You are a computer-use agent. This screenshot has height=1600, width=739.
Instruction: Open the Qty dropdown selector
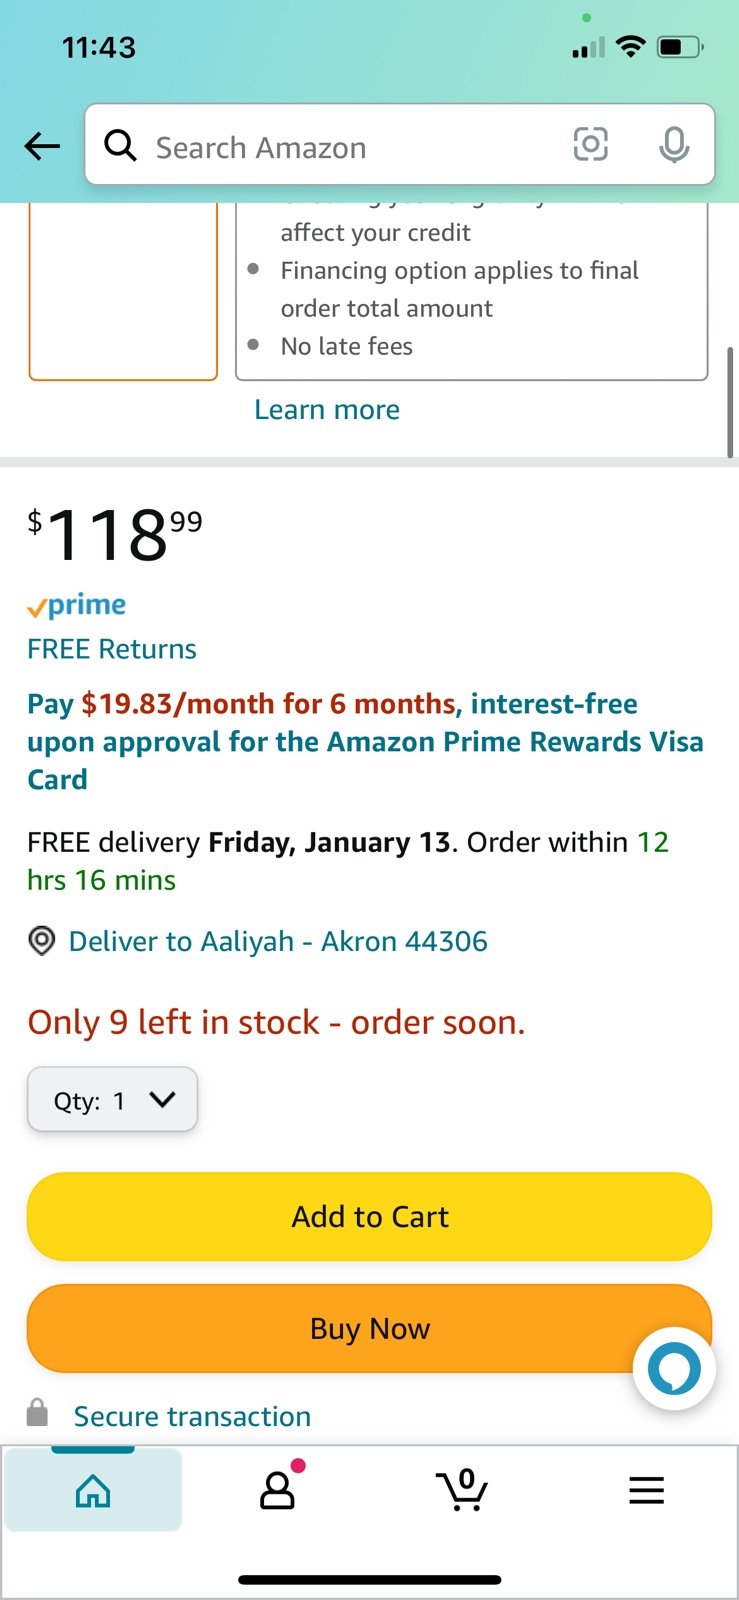(x=112, y=1100)
